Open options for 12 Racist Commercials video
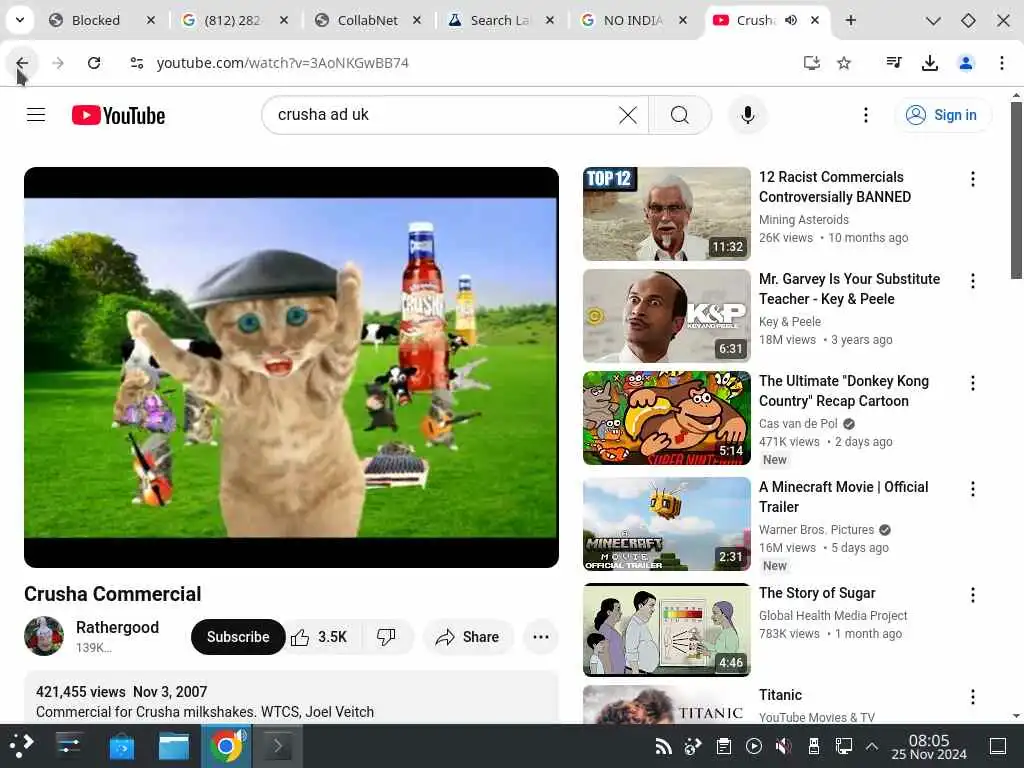This screenshot has width=1024, height=768. pyautogui.click(x=972, y=179)
